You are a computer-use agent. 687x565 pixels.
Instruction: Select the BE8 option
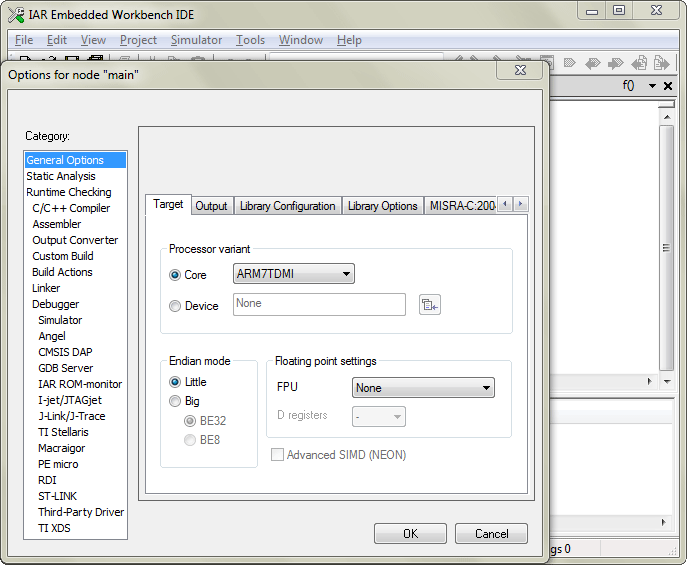[190, 440]
